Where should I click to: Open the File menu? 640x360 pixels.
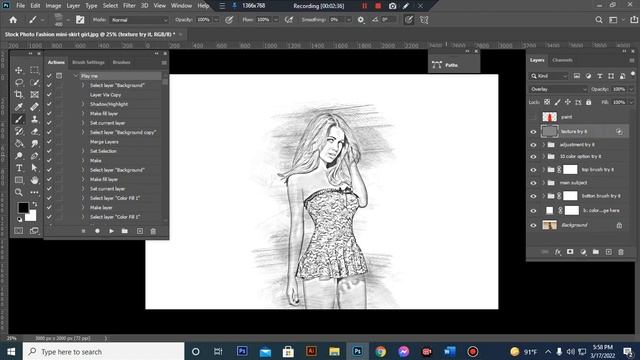[x=20, y=6]
